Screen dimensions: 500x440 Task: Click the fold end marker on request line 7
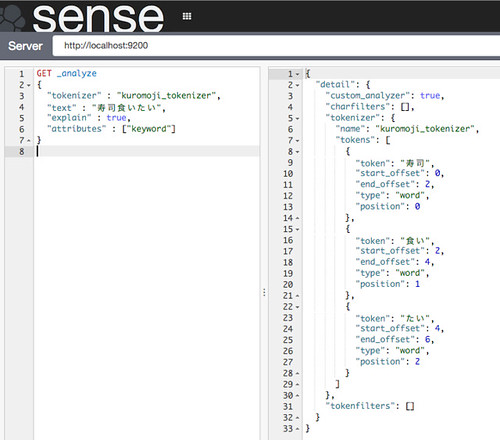click(29, 141)
